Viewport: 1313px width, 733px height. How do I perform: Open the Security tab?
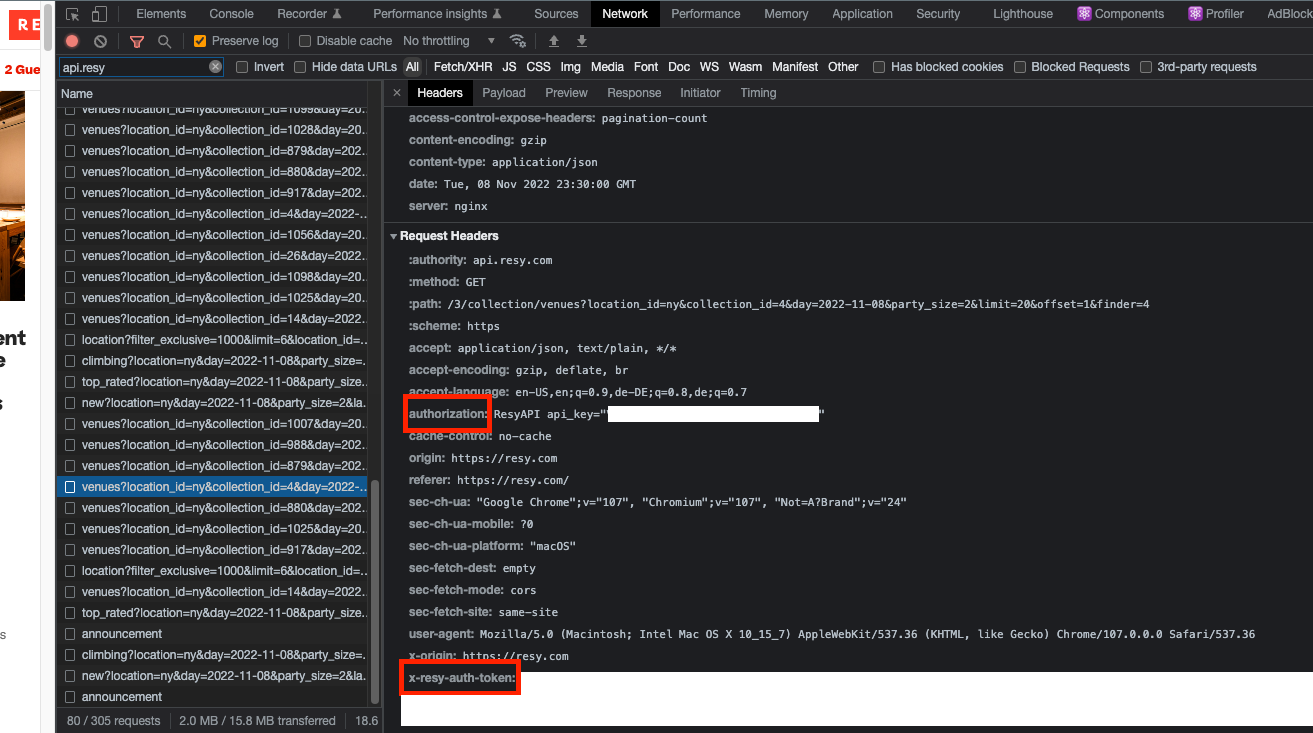[938, 14]
